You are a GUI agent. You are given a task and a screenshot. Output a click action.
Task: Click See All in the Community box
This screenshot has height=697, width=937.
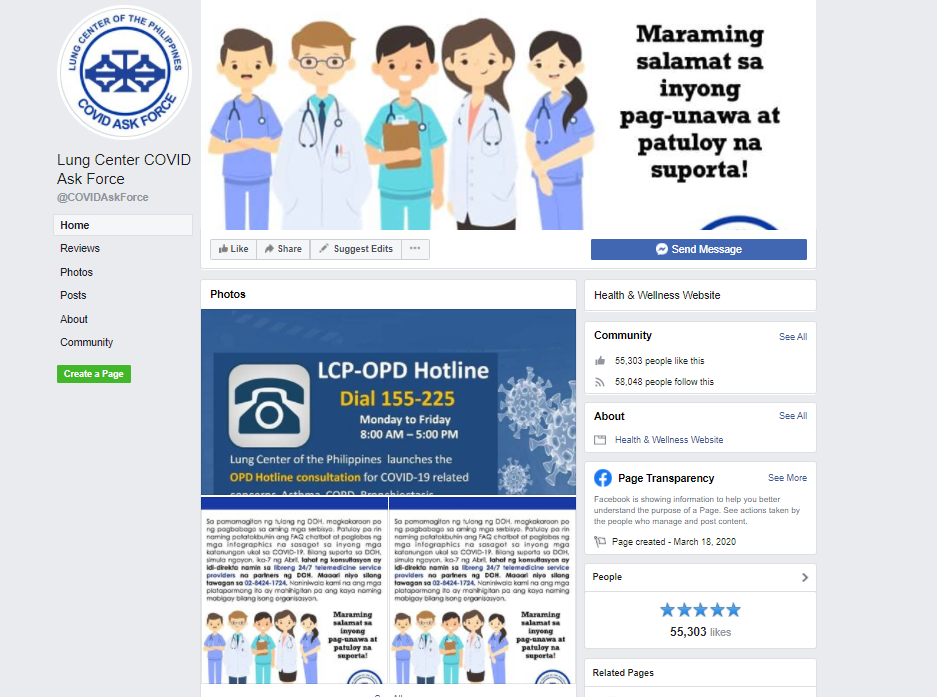[x=792, y=337]
